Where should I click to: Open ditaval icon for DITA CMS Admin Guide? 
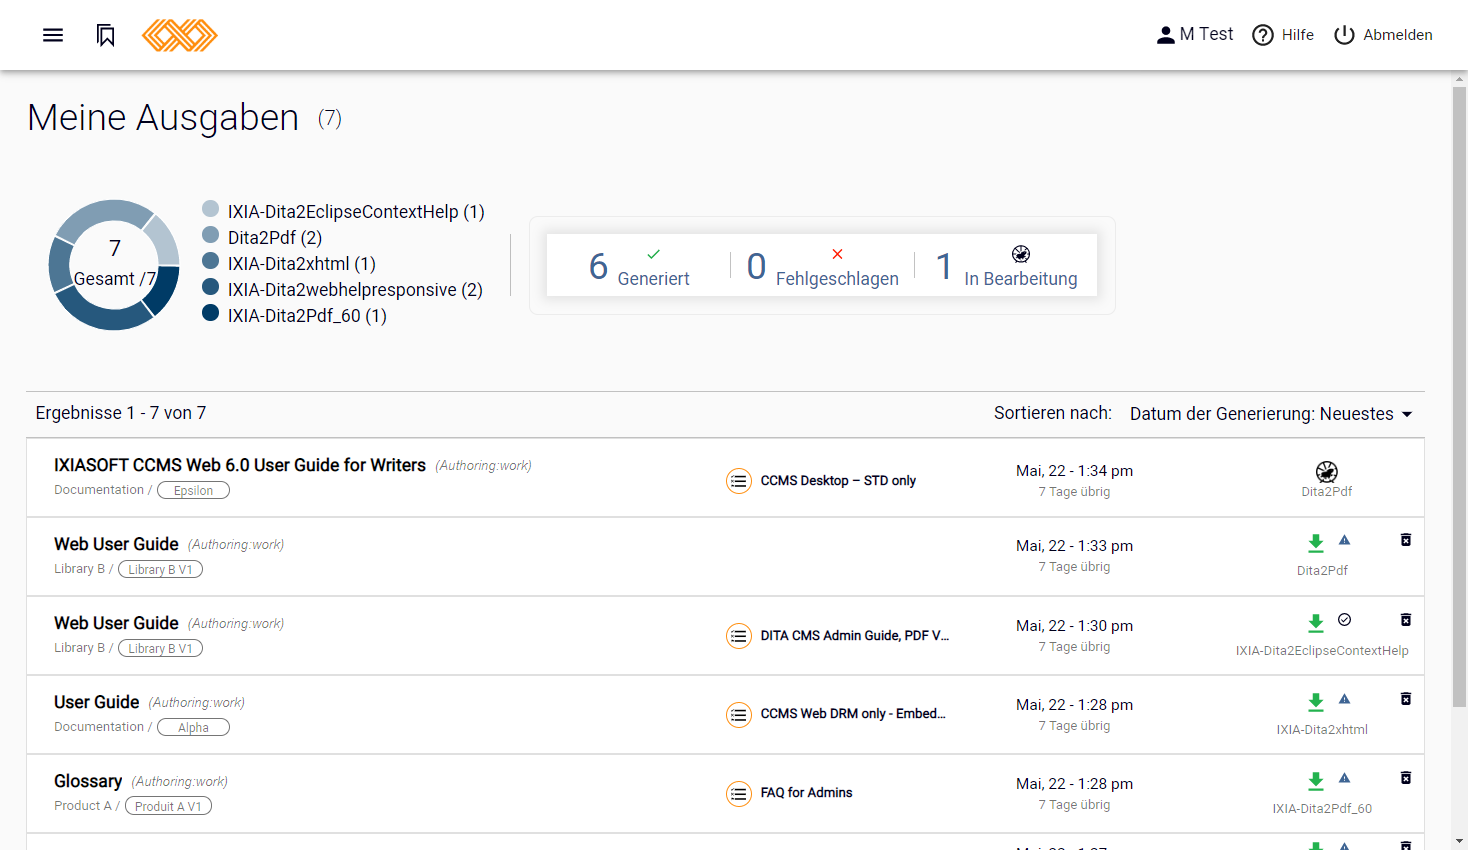point(739,636)
